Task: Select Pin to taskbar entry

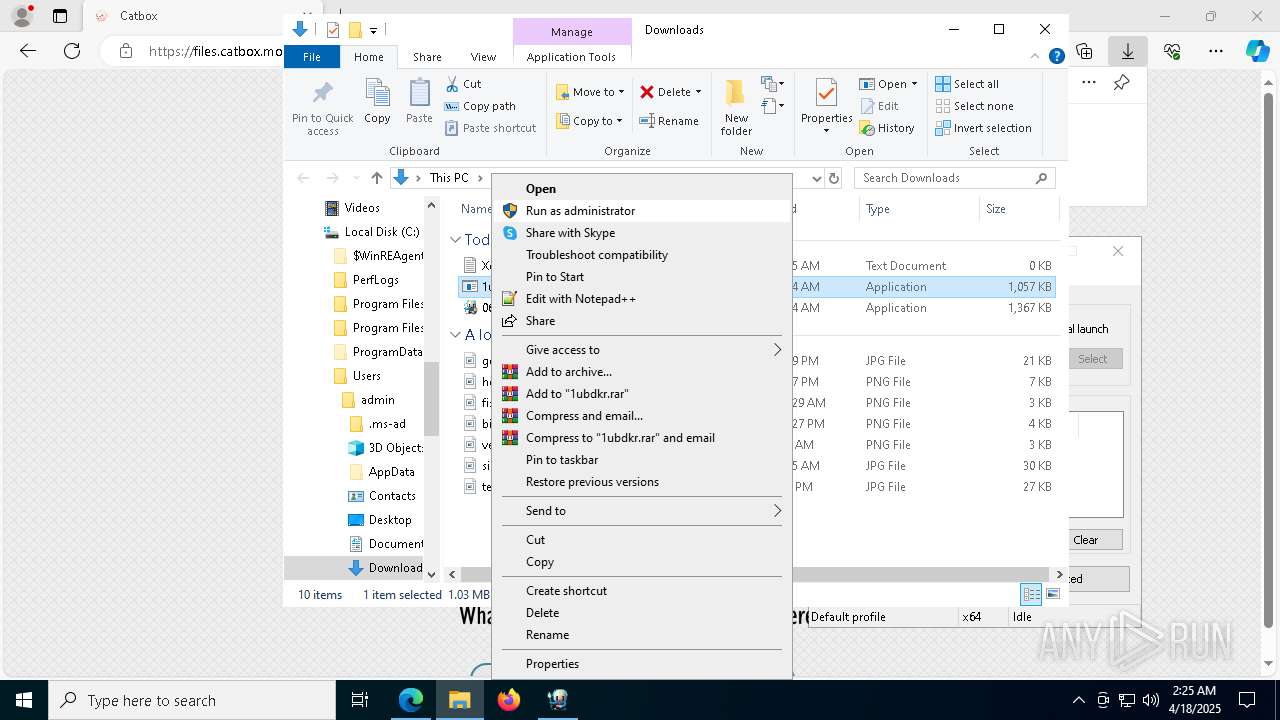Action: [642, 459]
